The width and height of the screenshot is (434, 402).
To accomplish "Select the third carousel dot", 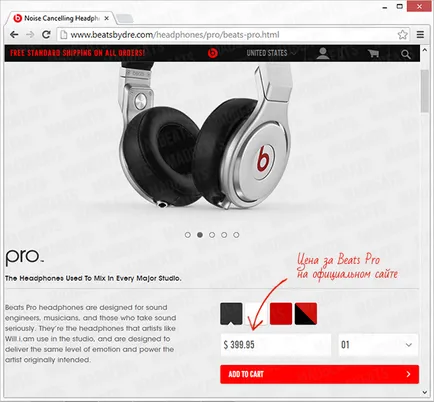I will tap(212, 235).
